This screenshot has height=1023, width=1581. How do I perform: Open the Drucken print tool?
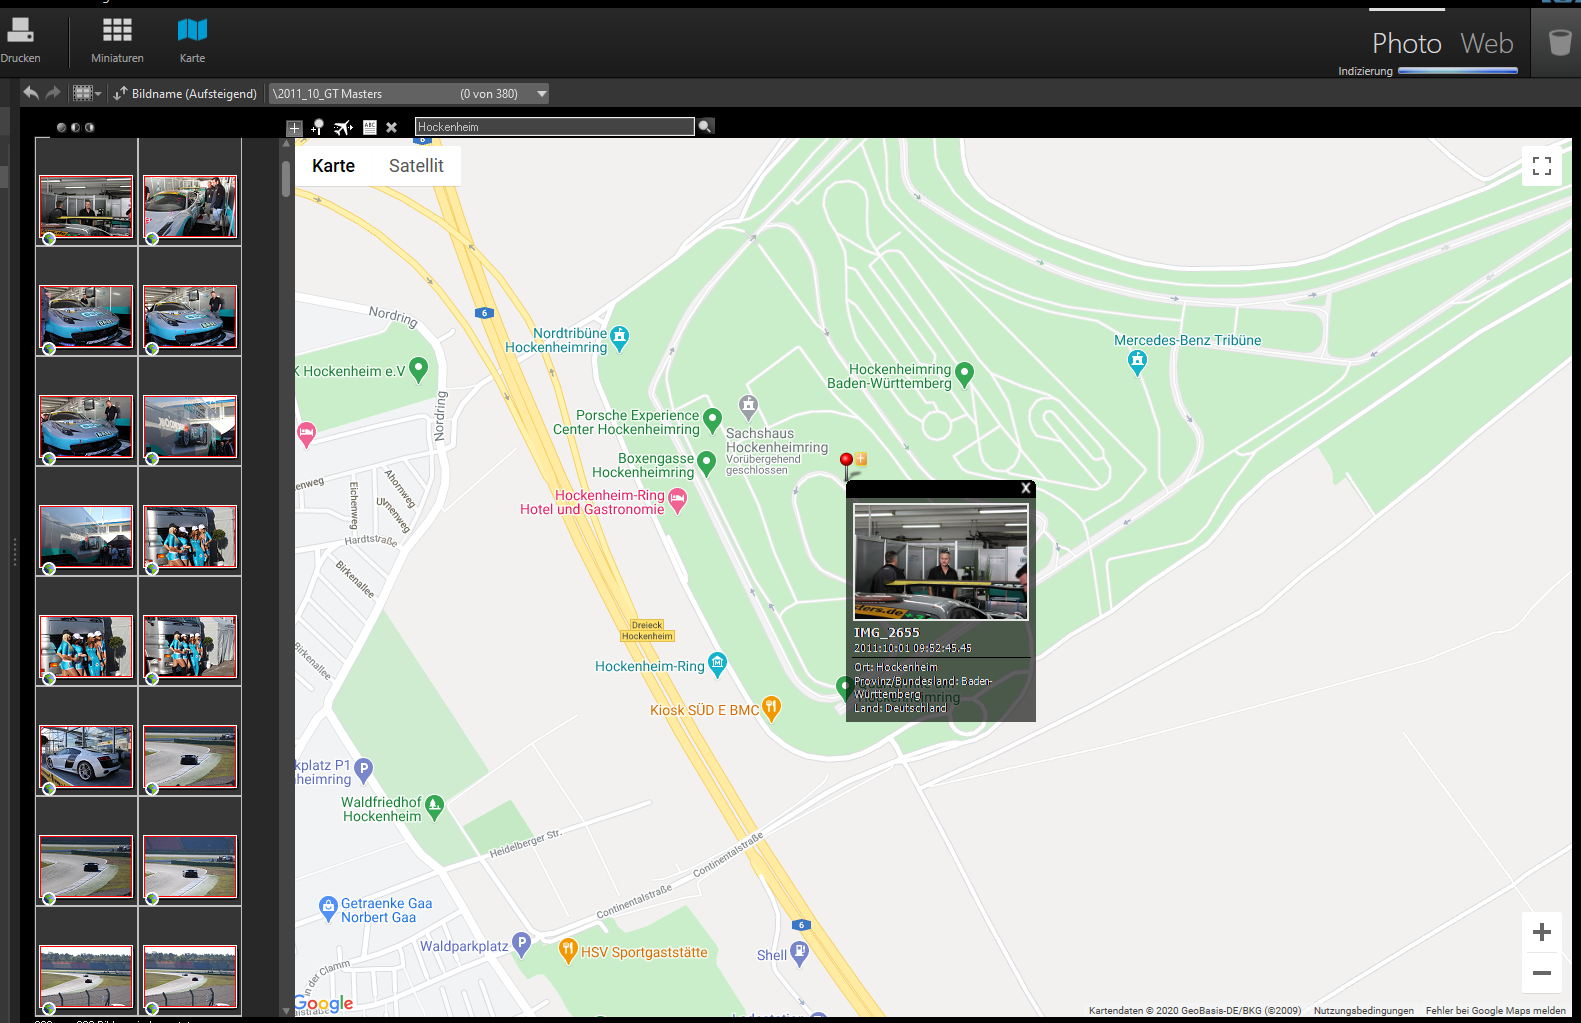pyautogui.click(x=20, y=40)
